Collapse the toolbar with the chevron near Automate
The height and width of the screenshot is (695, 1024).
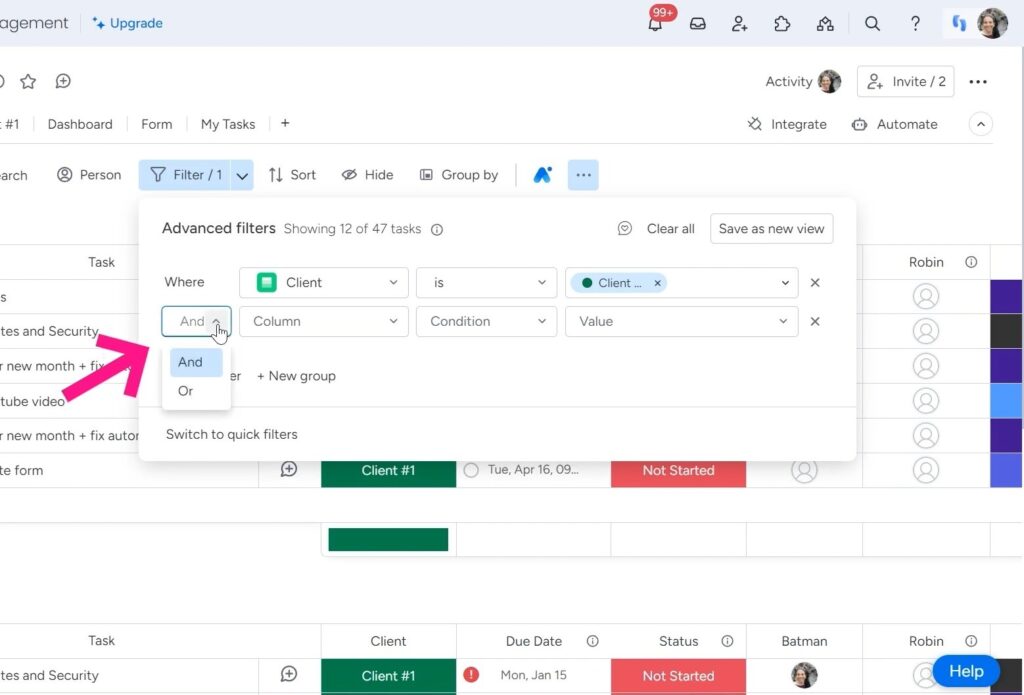pyautogui.click(x=981, y=123)
